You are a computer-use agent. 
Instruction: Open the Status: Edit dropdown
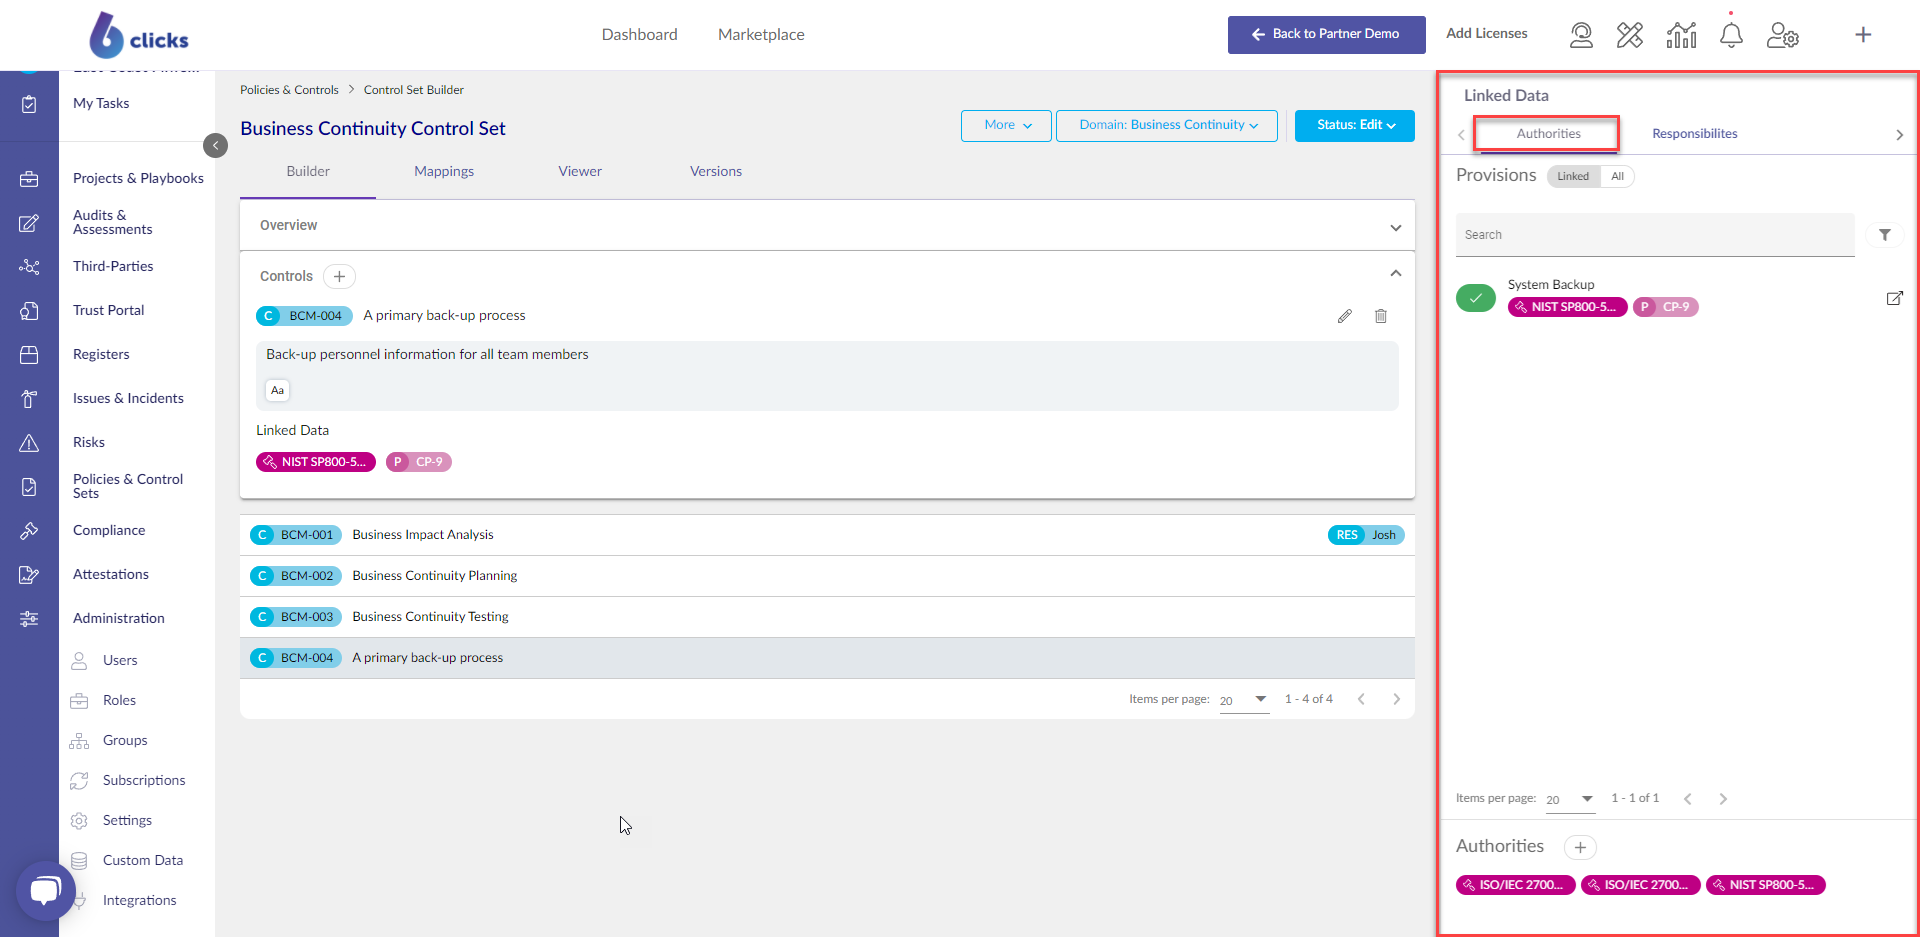click(1355, 125)
